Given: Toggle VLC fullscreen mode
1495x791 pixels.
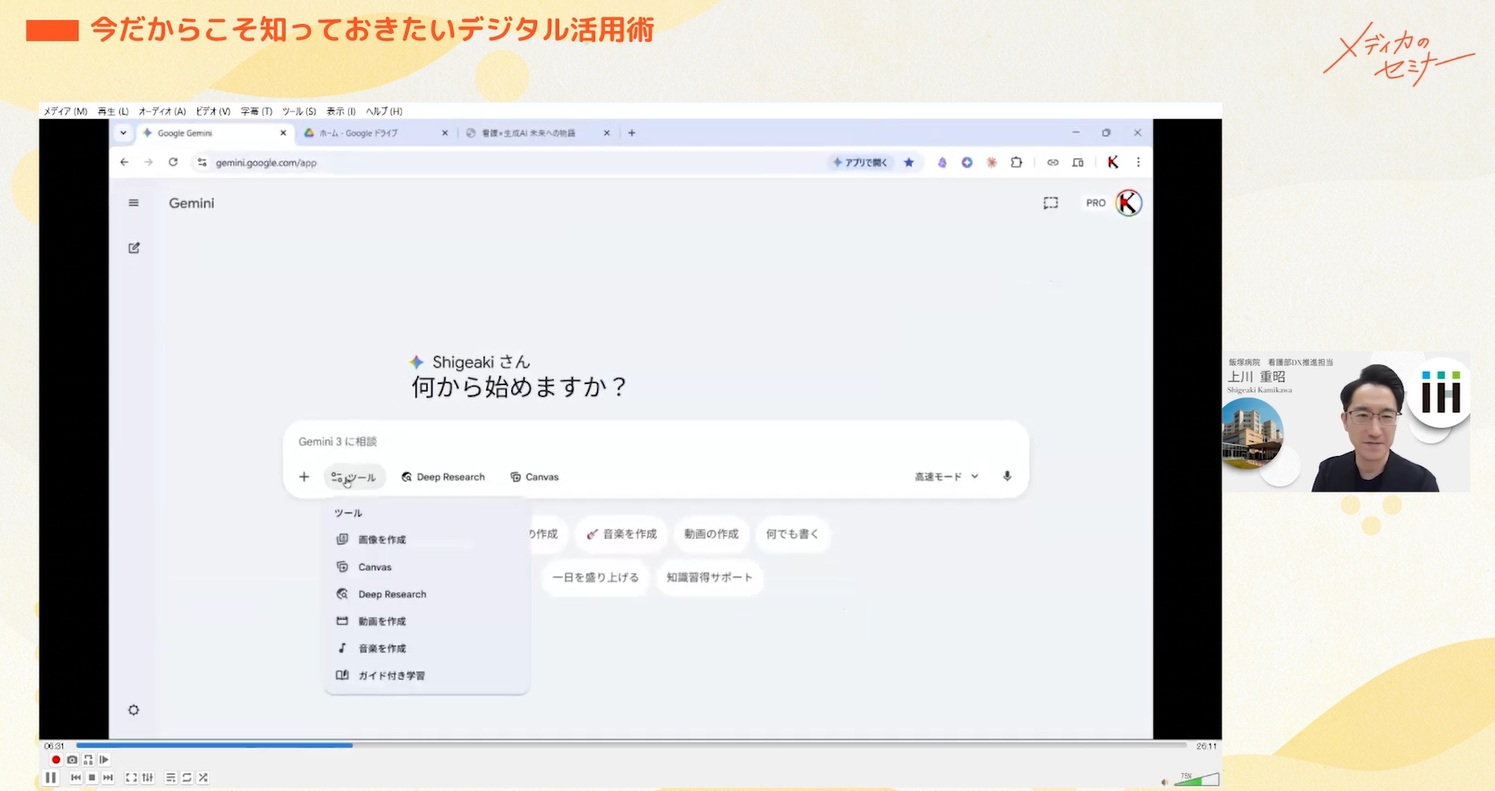Looking at the screenshot, I should click(x=131, y=777).
